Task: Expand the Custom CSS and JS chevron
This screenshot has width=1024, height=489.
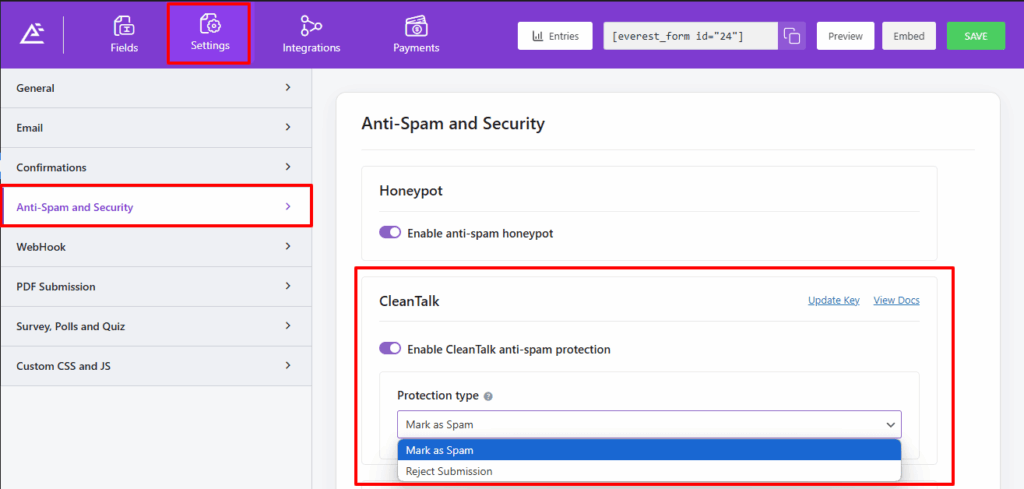Action: pyautogui.click(x=288, y=366)
